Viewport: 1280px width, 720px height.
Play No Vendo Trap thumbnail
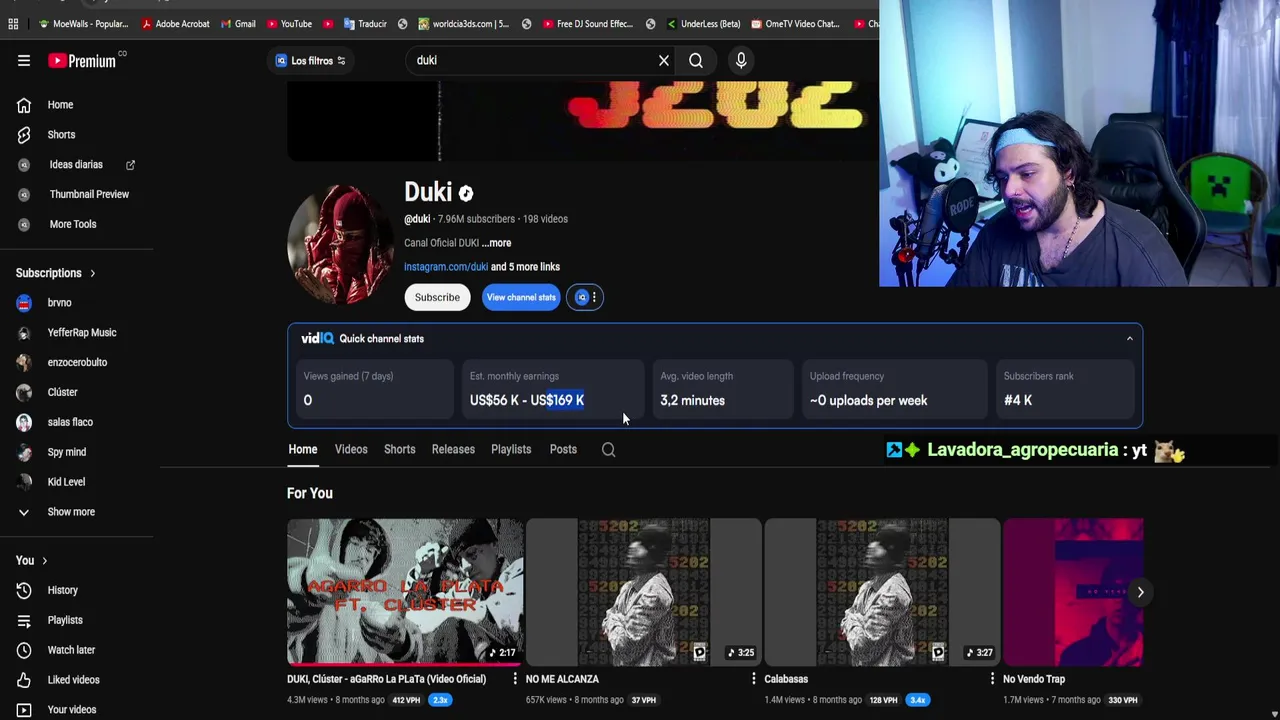click(1072, 592)
